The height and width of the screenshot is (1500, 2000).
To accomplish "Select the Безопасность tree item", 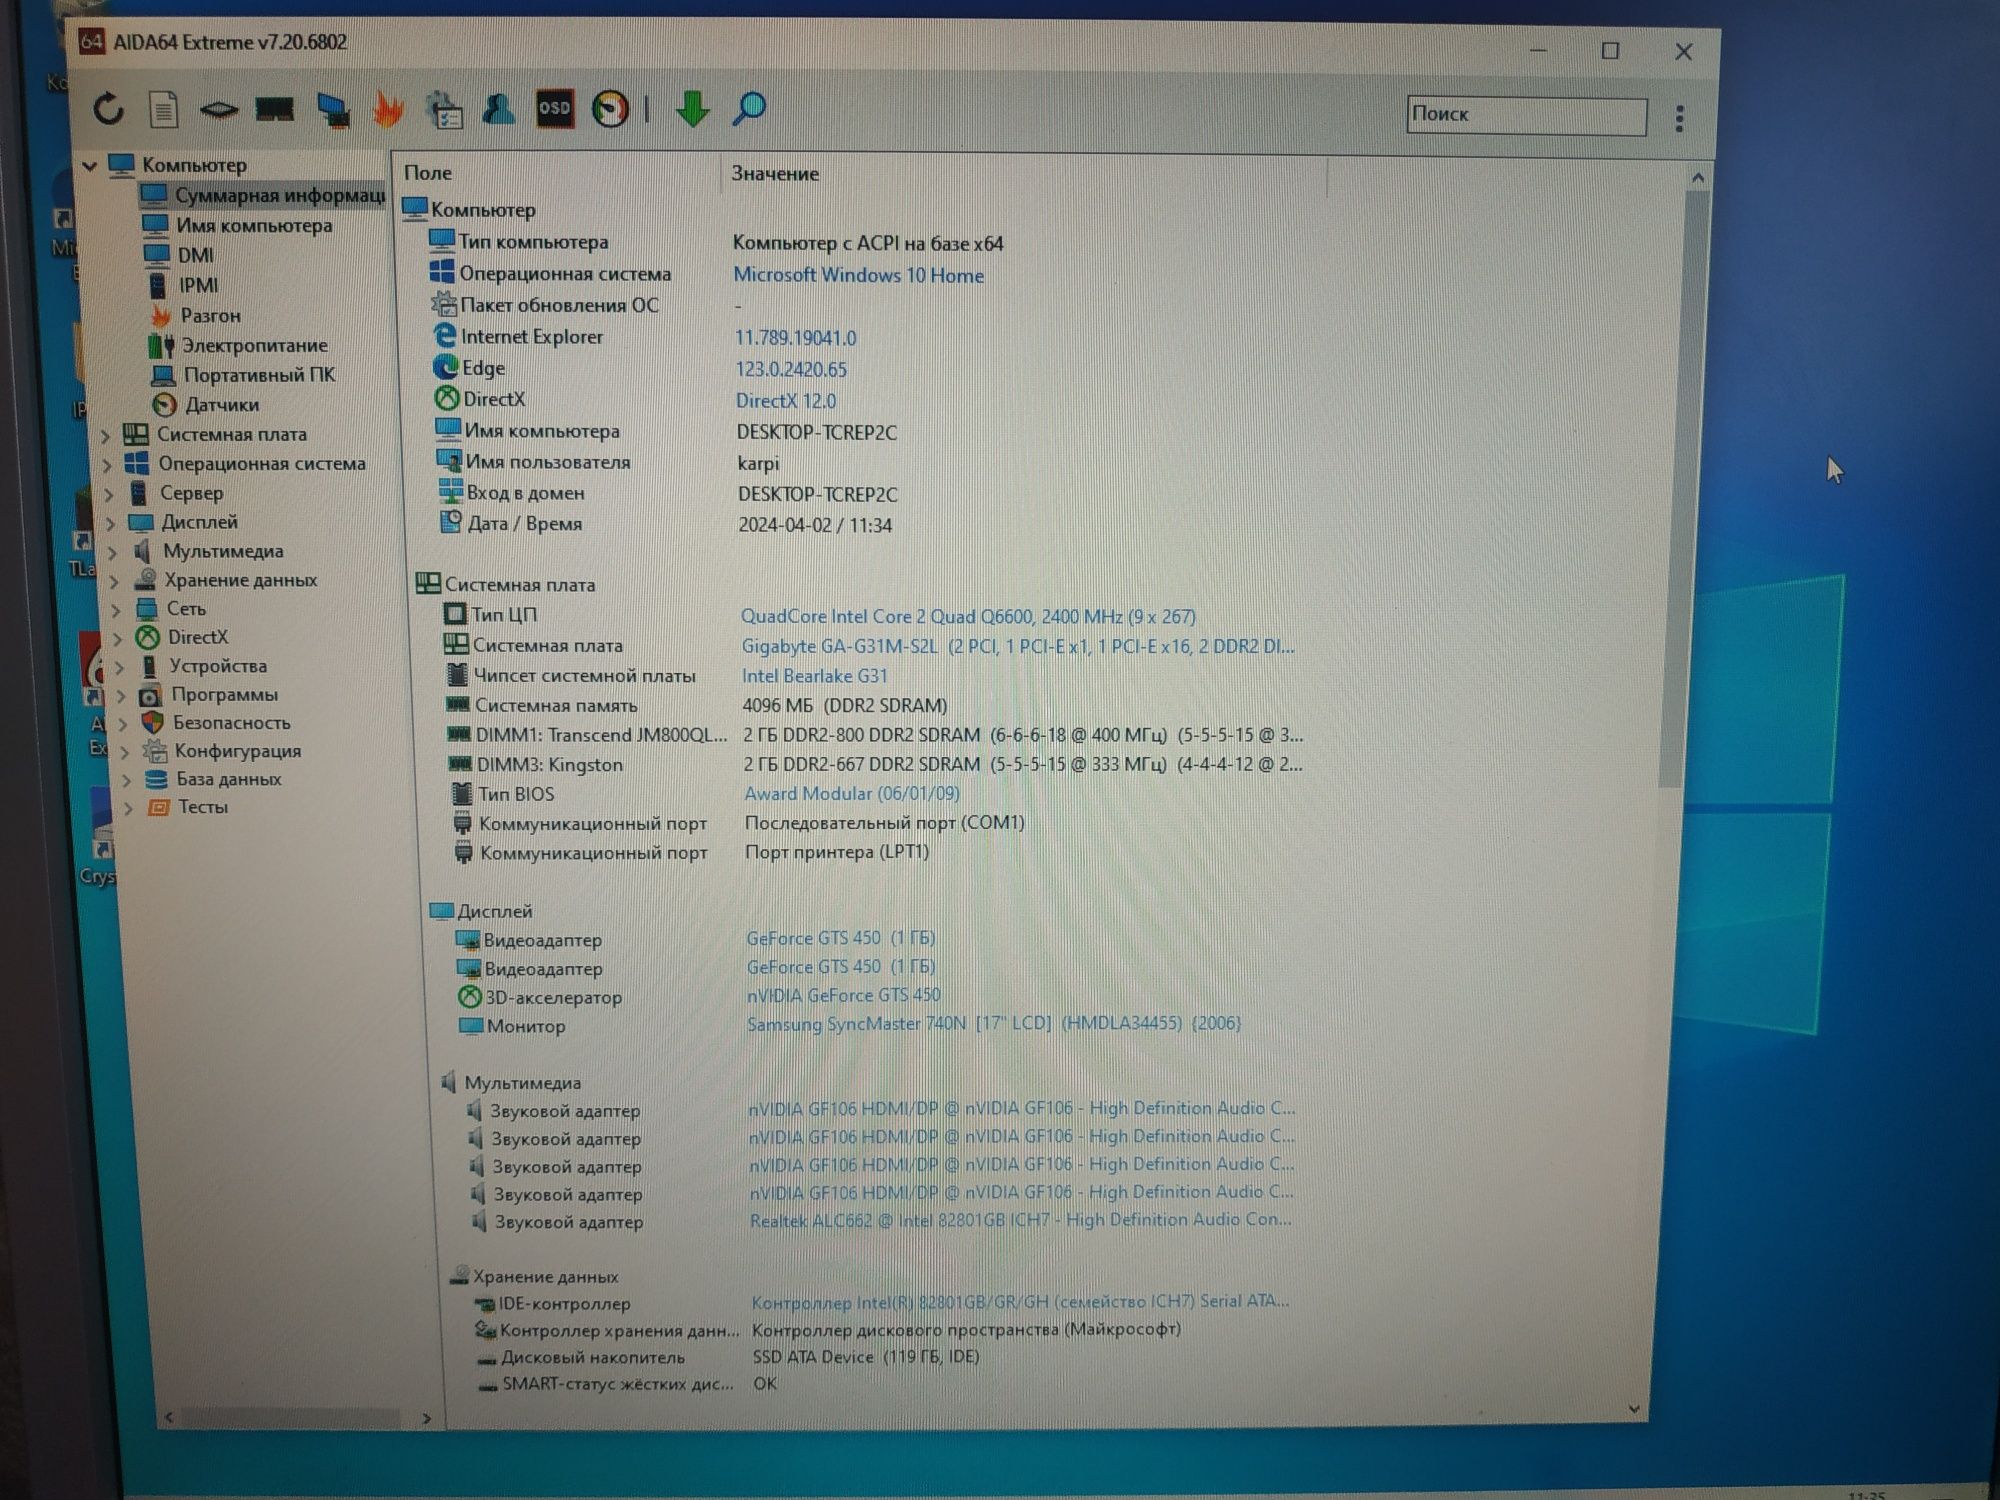I will [216, 722].
